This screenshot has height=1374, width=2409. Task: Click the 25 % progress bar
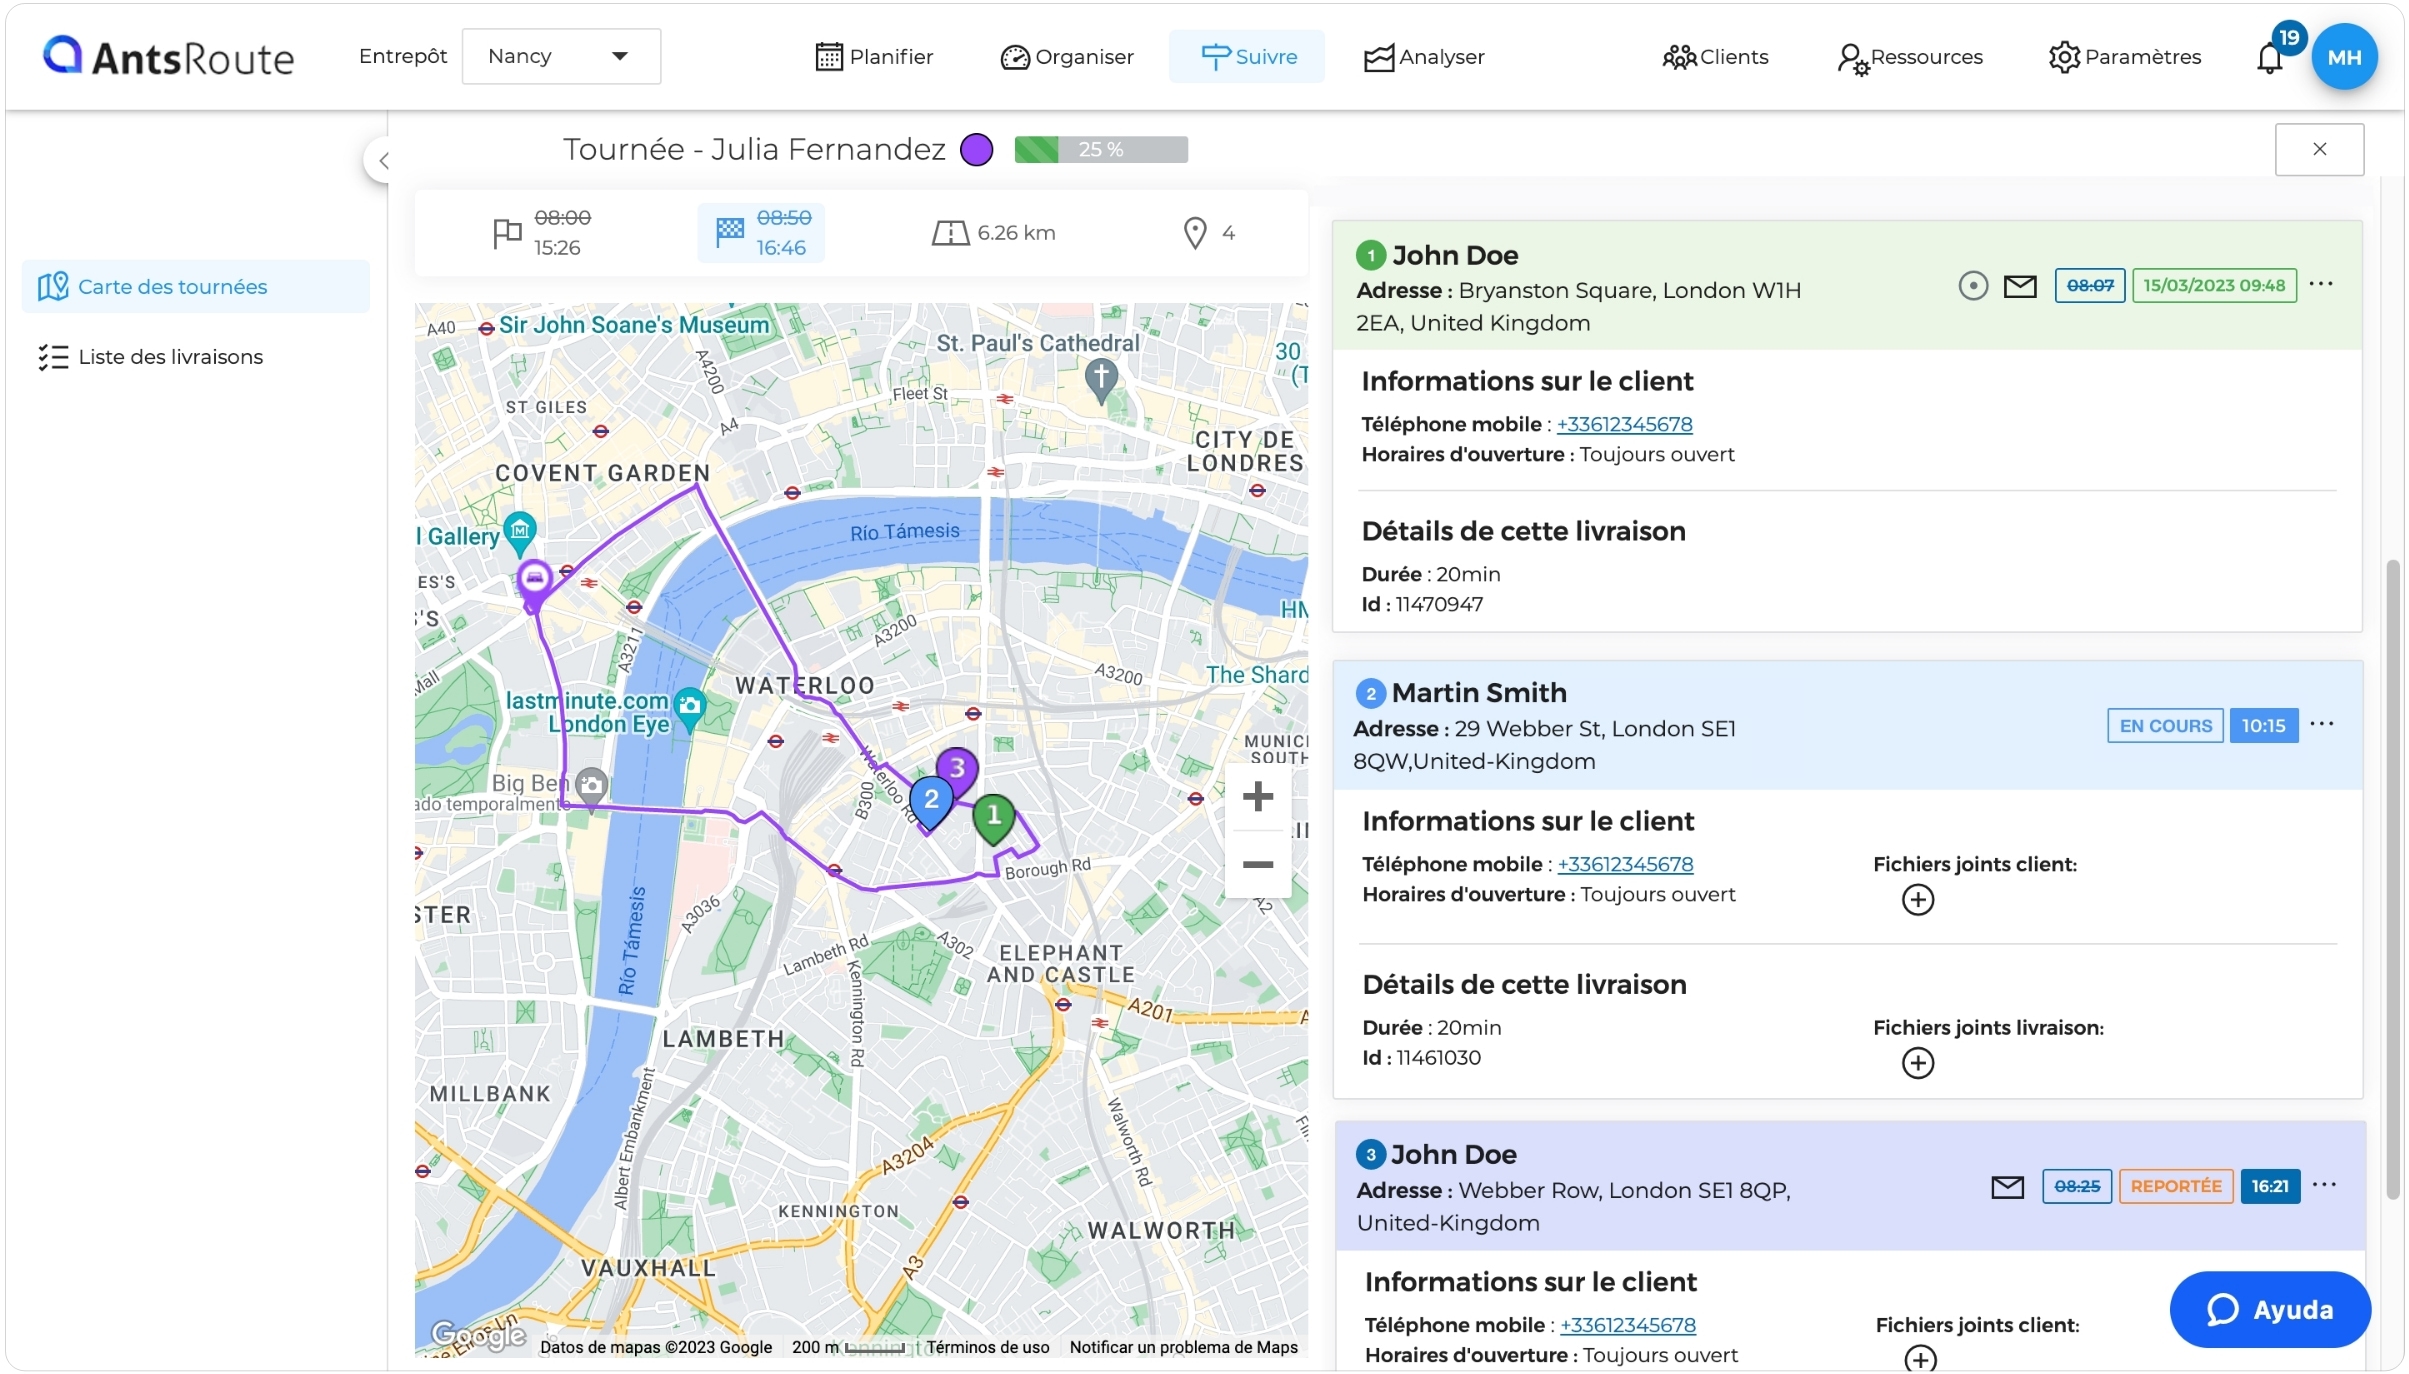(1101, 149)
